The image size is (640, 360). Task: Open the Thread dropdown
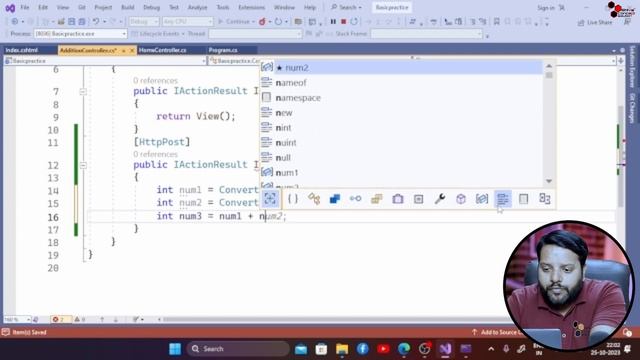[255, 33]
